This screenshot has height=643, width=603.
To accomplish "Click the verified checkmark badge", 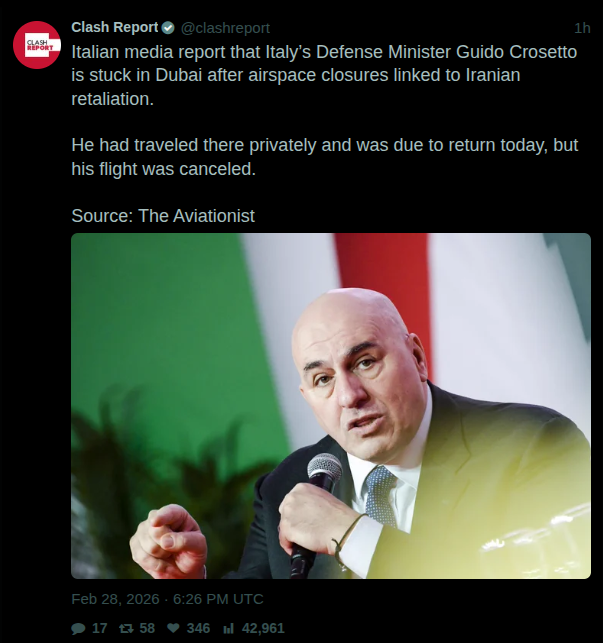I will (168, 28).
